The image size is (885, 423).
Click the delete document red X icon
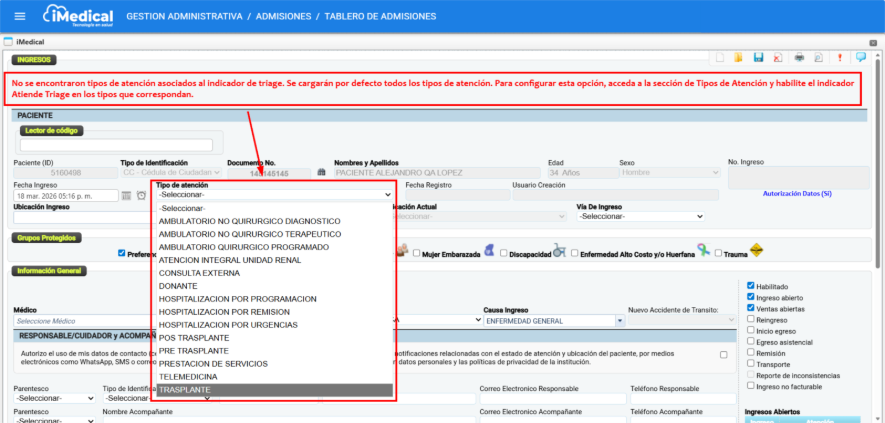click(778, 58)
